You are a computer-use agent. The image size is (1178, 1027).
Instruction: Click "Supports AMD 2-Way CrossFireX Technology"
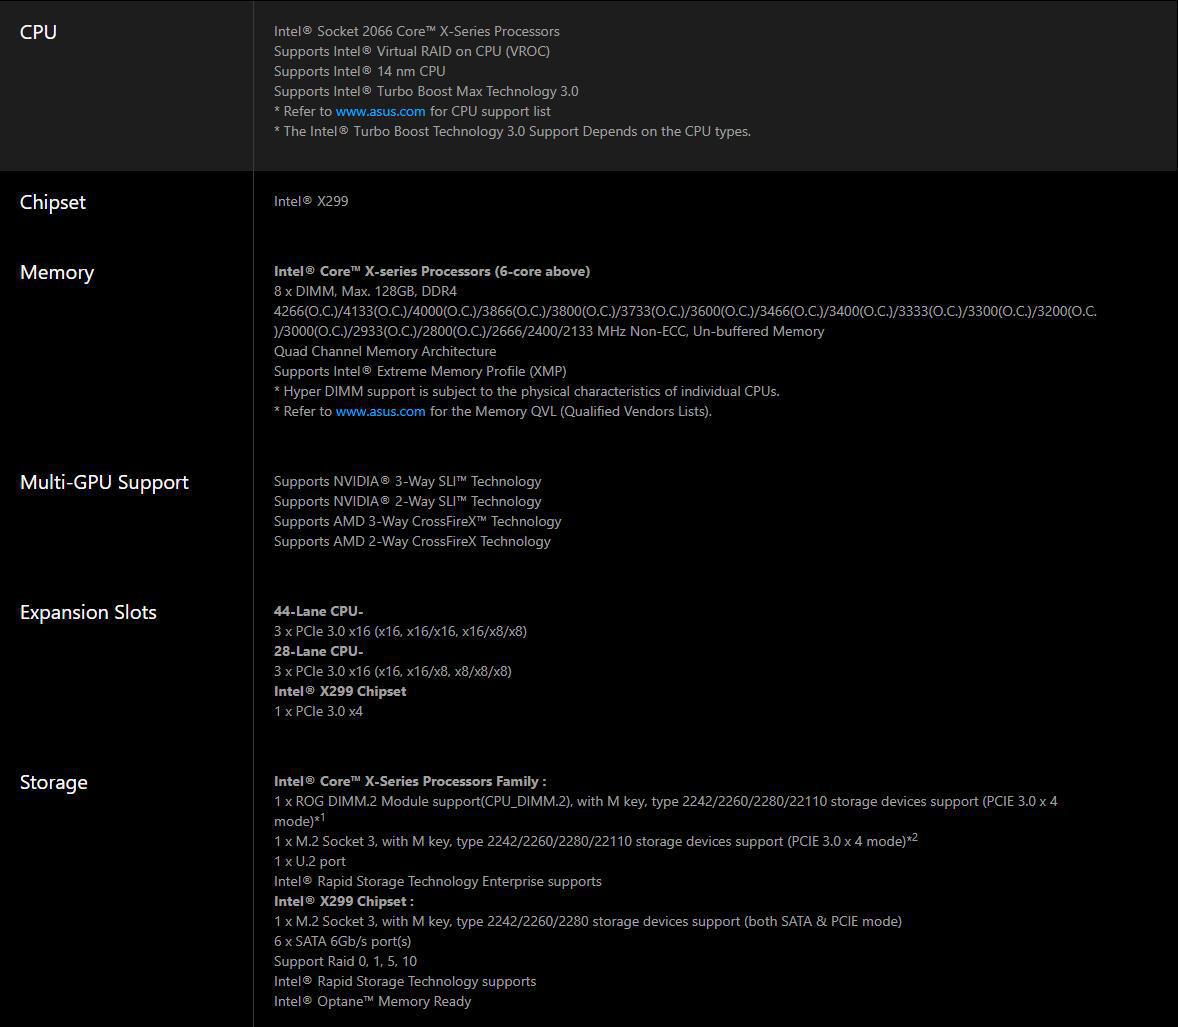pyautogui.click(x=412, y=542)
